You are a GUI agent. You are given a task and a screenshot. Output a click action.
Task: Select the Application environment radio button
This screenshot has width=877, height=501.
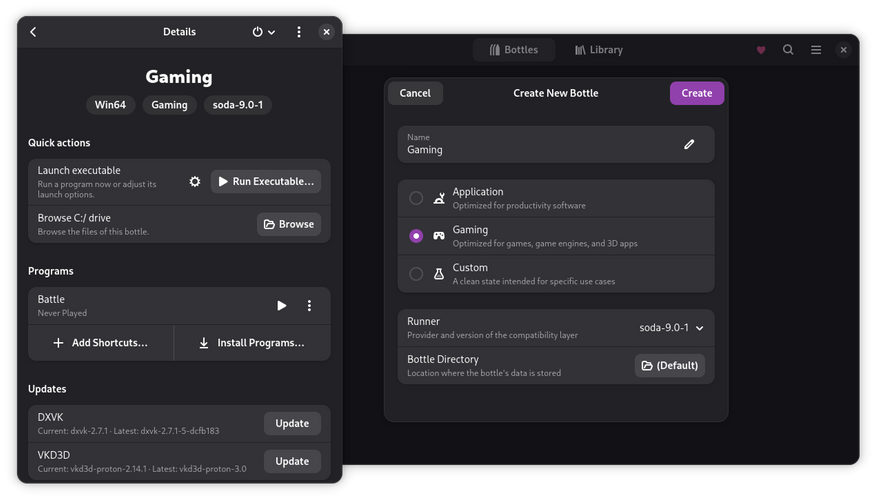coord(416,198)
